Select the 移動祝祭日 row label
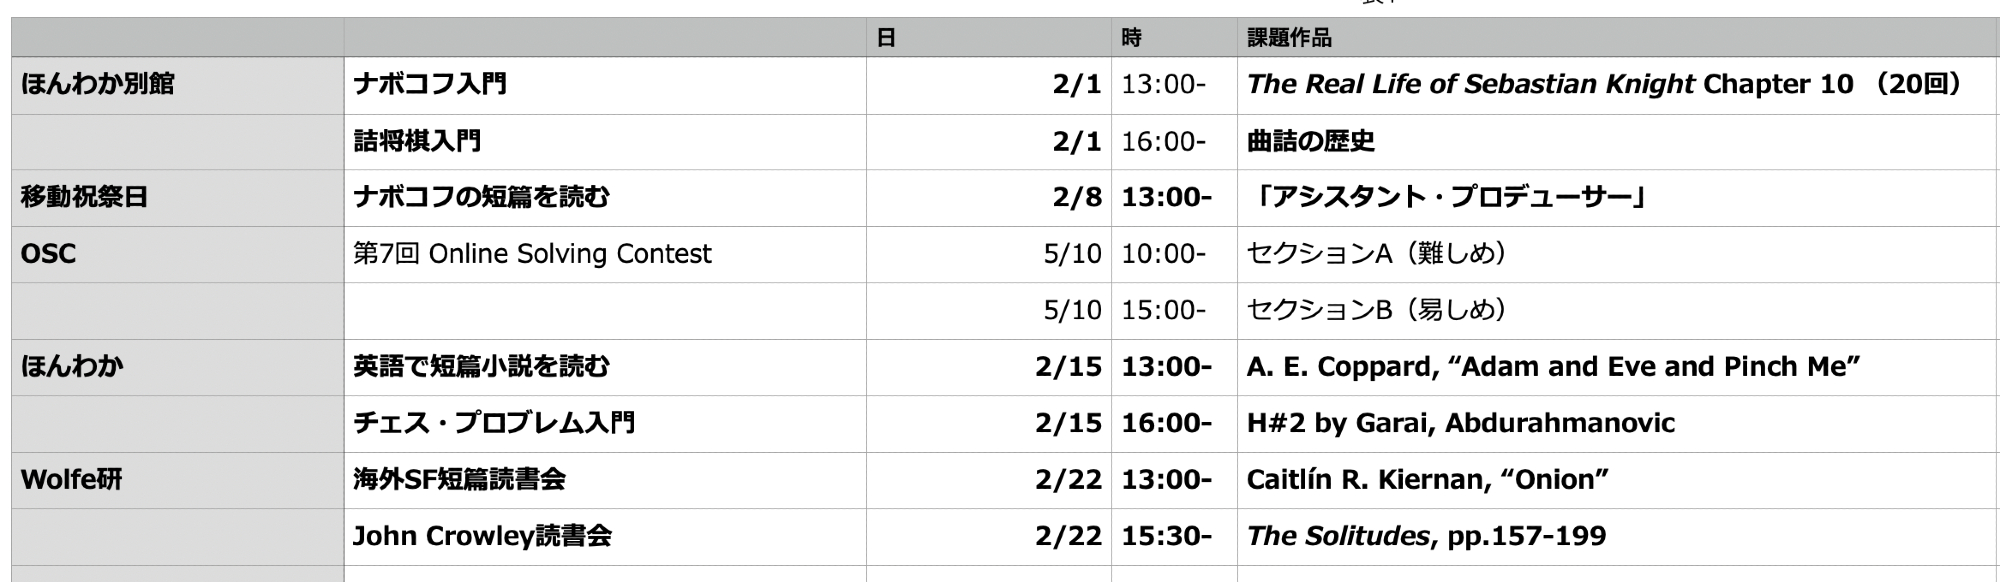This screenshot has width=2000, height=582. pos(177,197)
